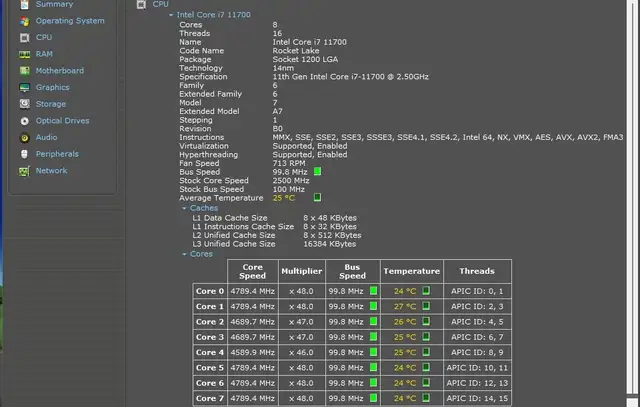
Task: Click Core 2 temperature graph icon
Action: point(426,321)
